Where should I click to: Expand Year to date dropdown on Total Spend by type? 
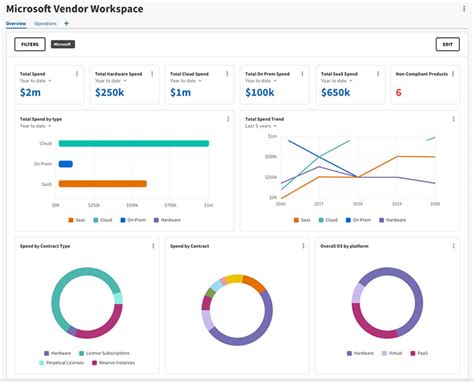point(35,126)
